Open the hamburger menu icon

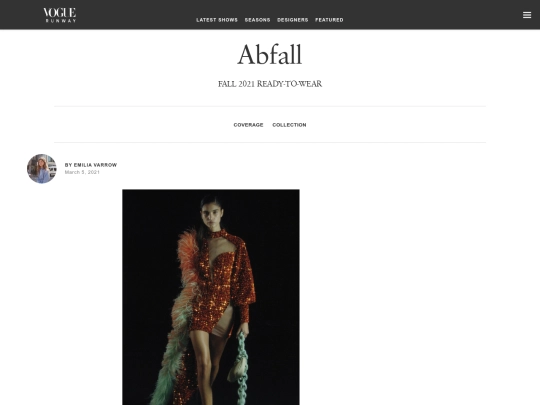[x=527, y=15]
